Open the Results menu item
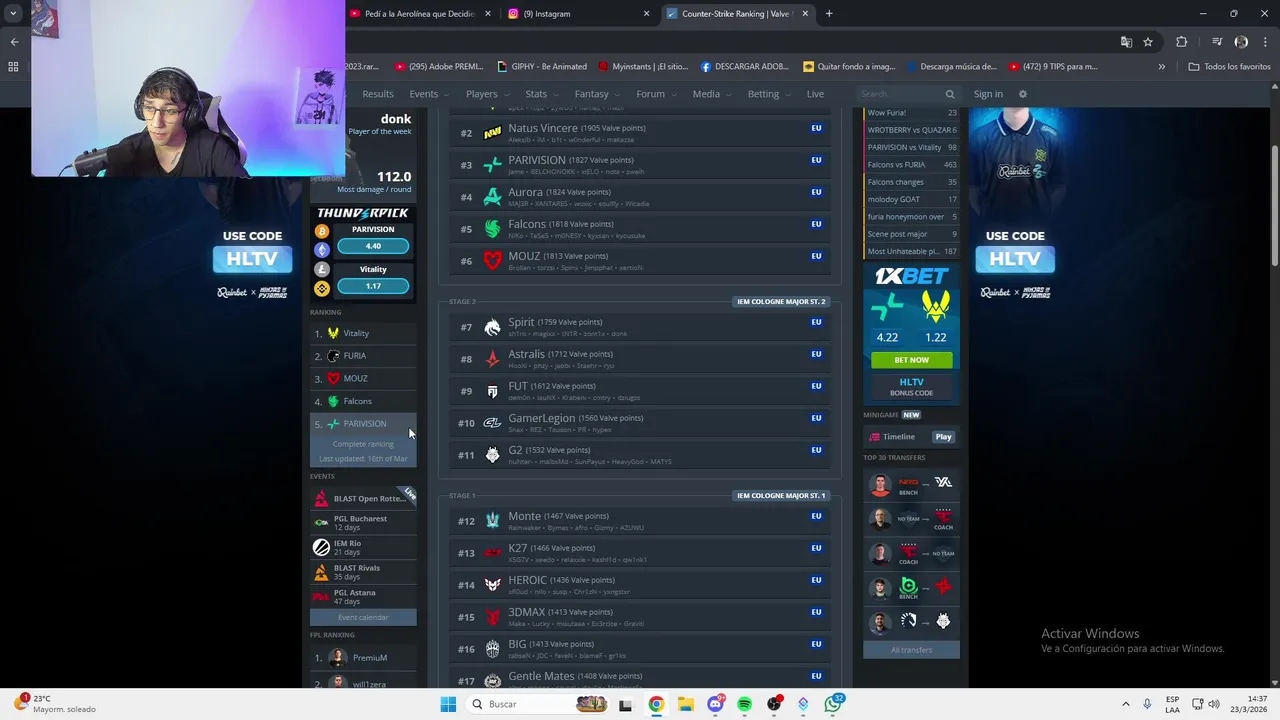The height and width of the screenshot is (720, 1280). (x=378, y=94)
